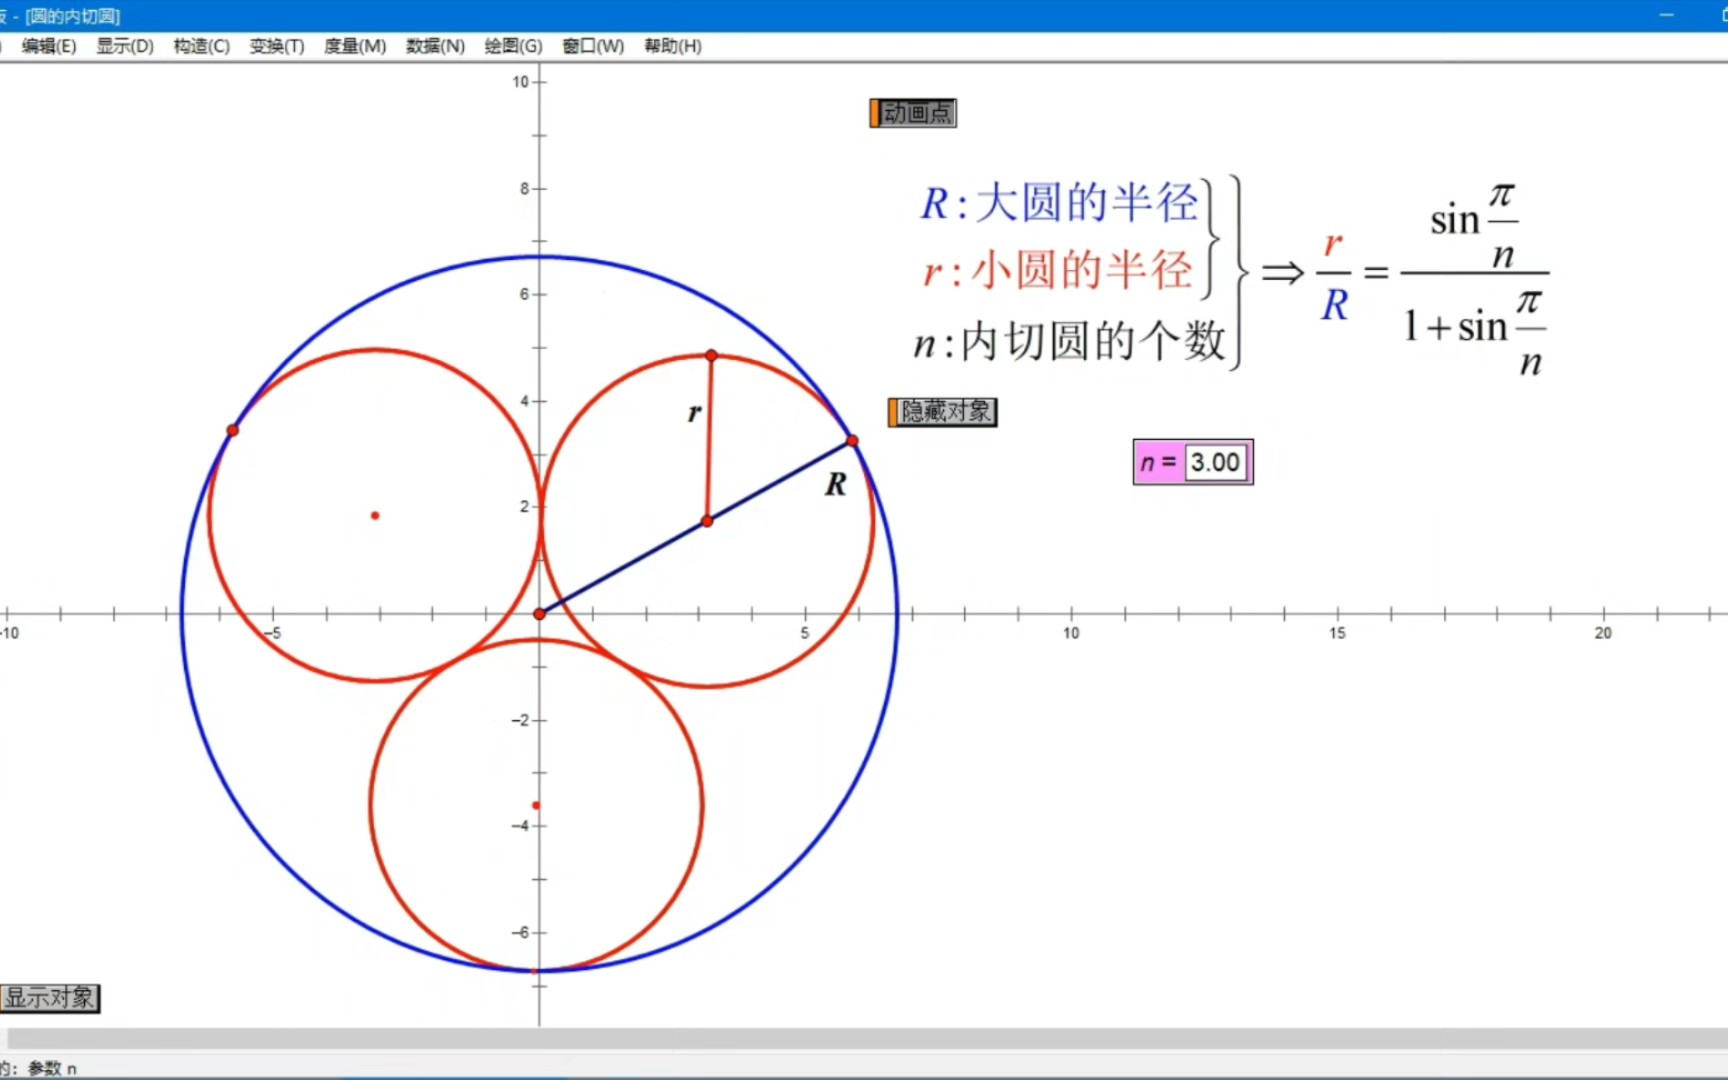
Task: Select the center dot of the bottom red circle
Action: coord(536,805)
